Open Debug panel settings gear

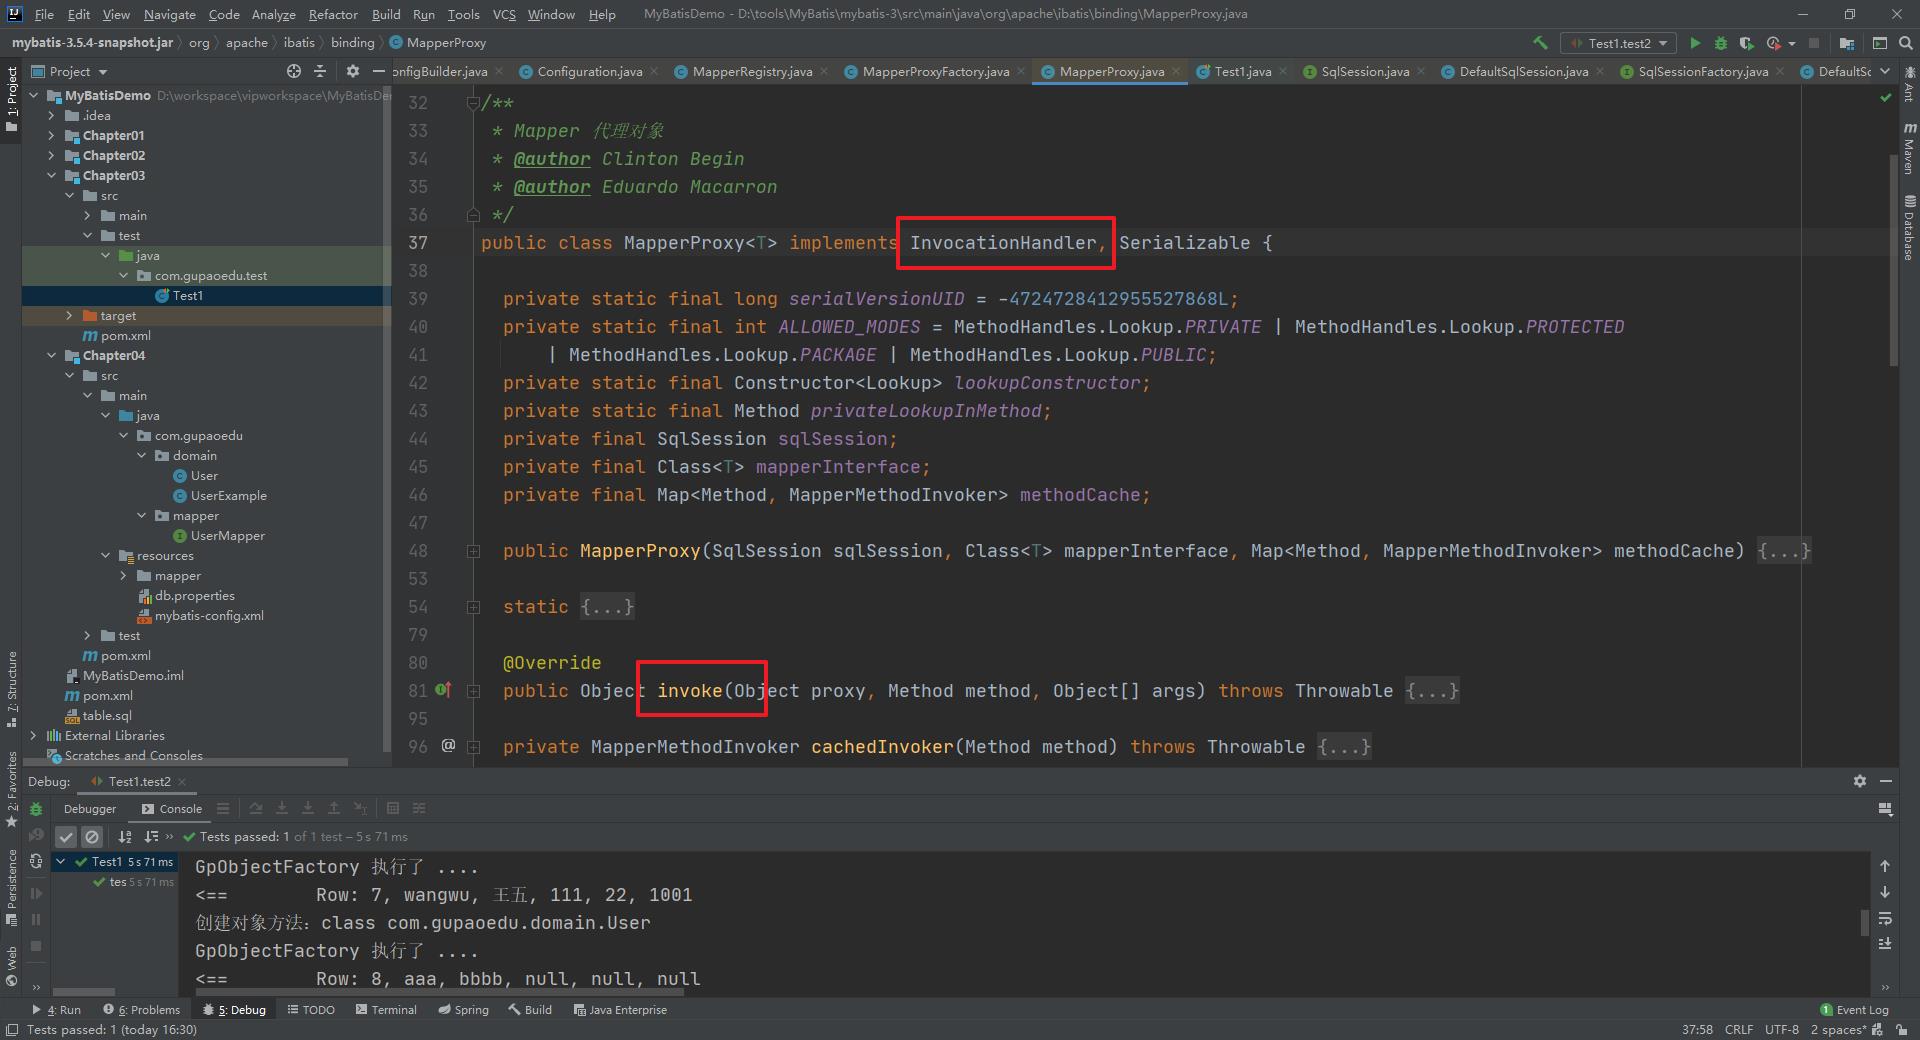coord(1860,781)
